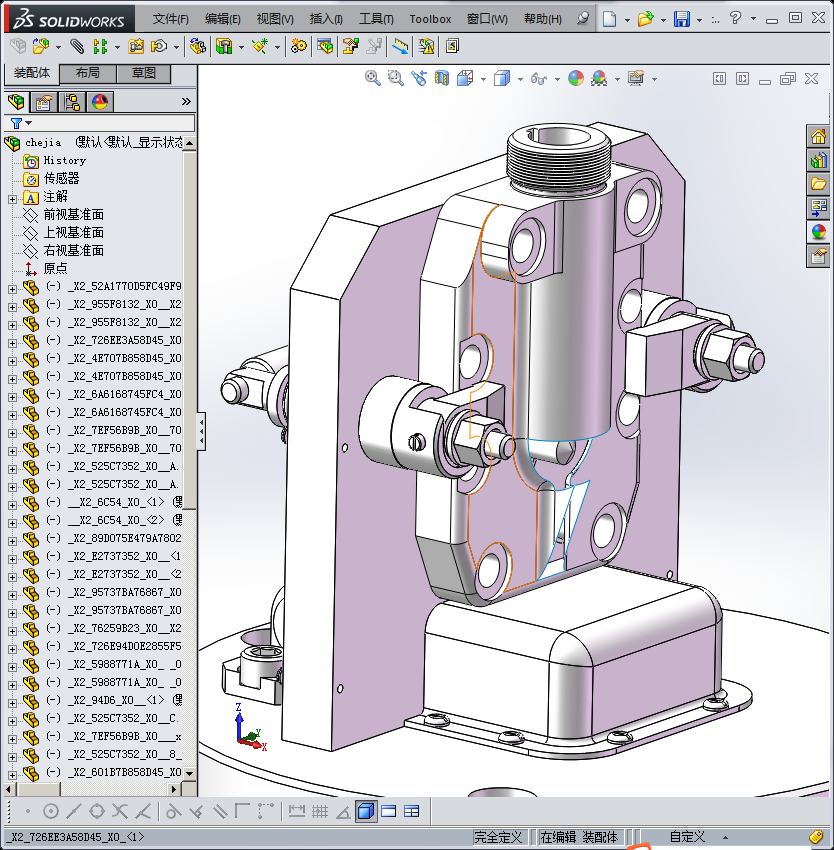Screen dimensions: 834x850
Task: Toggle the center point snap in bottom toolbar
Action: tap(51, 811)
